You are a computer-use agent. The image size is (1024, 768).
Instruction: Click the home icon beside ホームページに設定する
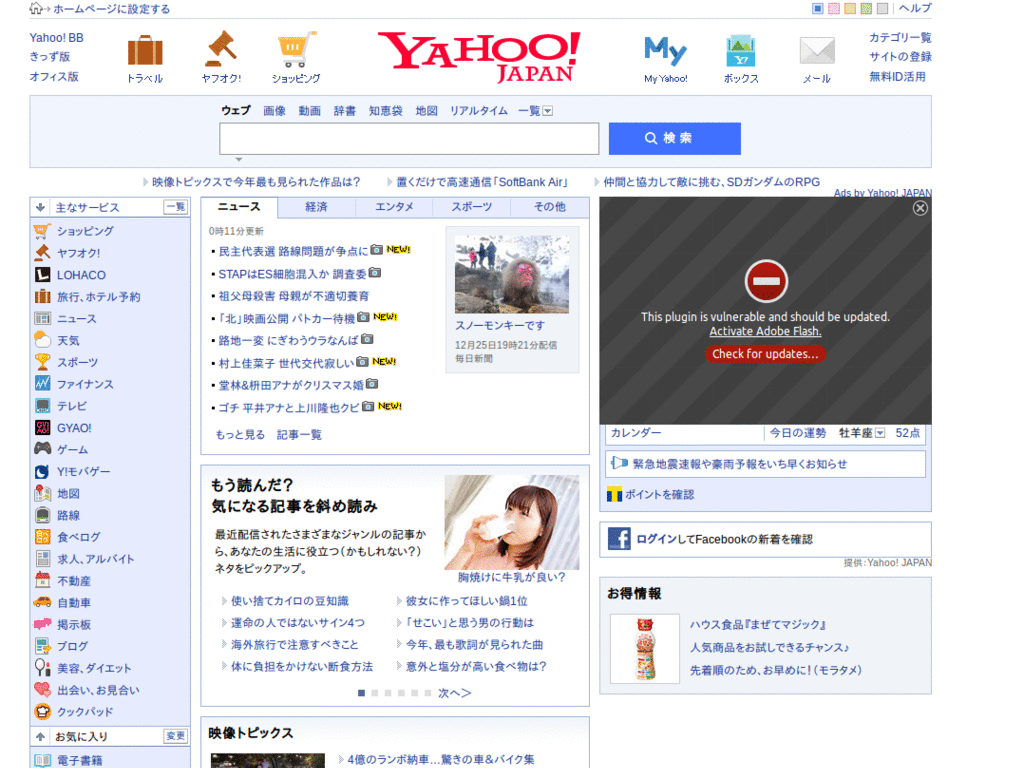(x=36, y=8)
